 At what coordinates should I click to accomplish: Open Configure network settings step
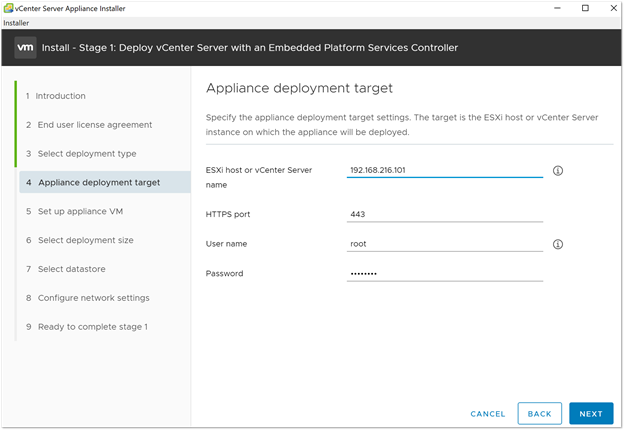[x=93, y=298]
